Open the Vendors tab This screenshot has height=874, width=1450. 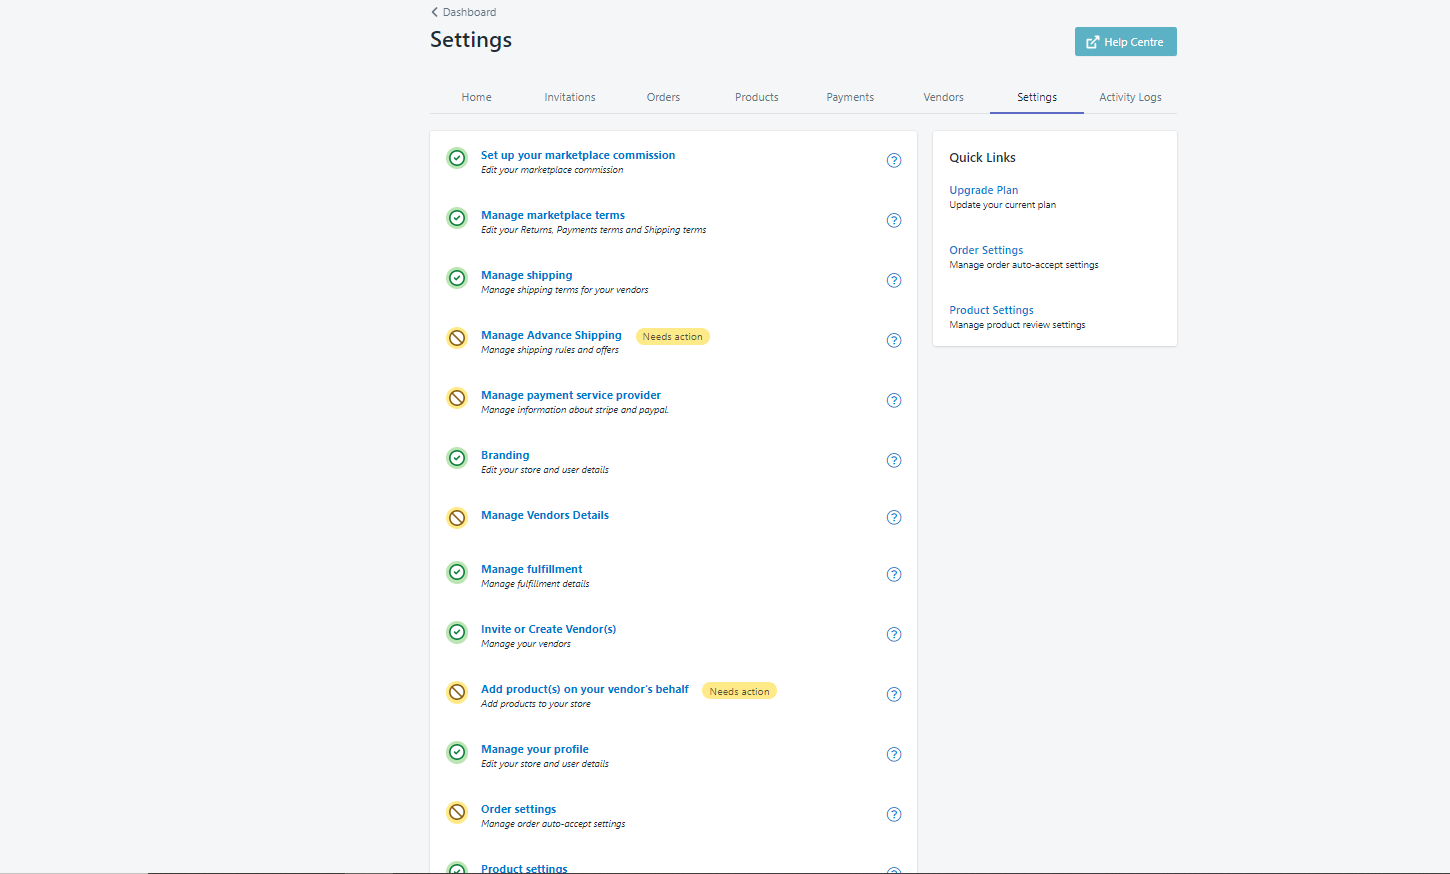pyautogui.click(x=943, y=97)
